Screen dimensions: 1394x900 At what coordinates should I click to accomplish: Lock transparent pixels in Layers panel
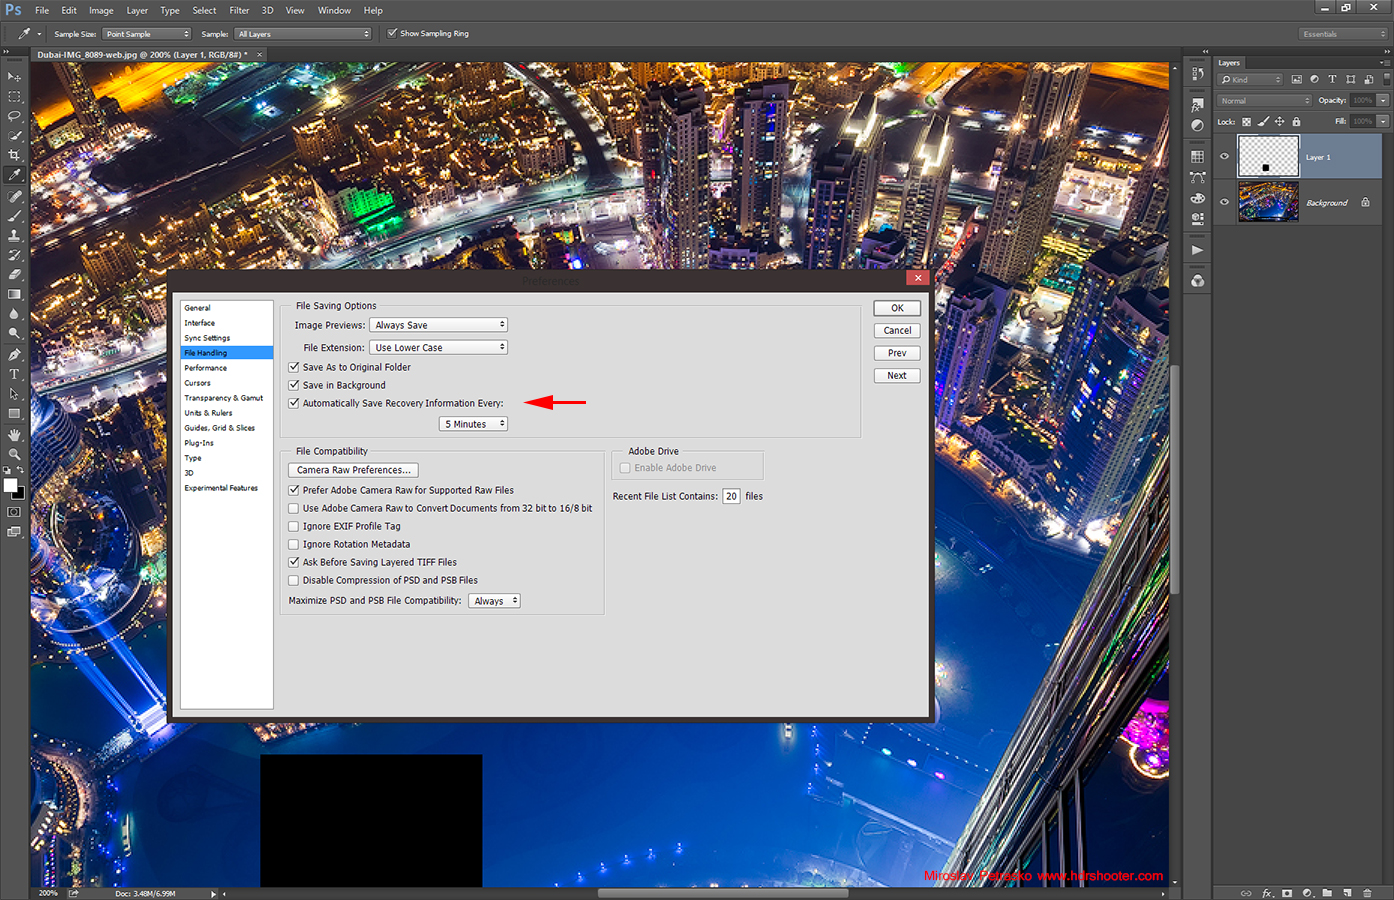1247,121
